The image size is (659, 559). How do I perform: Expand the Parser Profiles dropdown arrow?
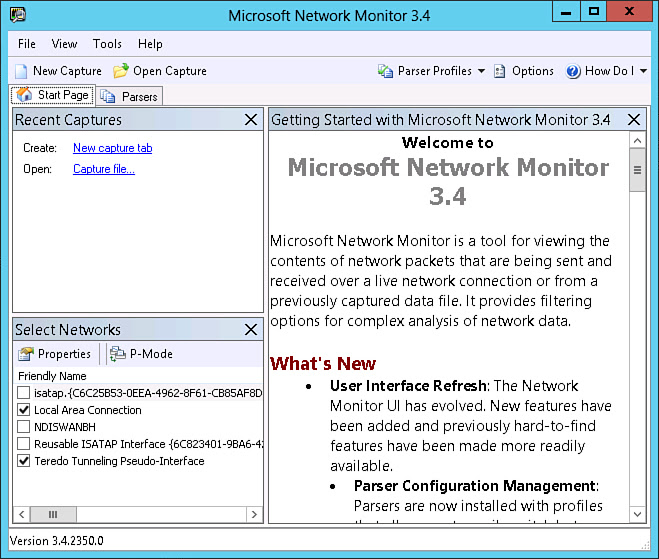482,71
